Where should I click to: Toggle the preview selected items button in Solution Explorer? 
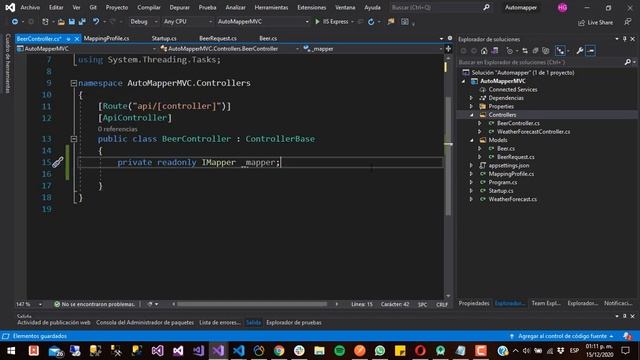(591, 51)
